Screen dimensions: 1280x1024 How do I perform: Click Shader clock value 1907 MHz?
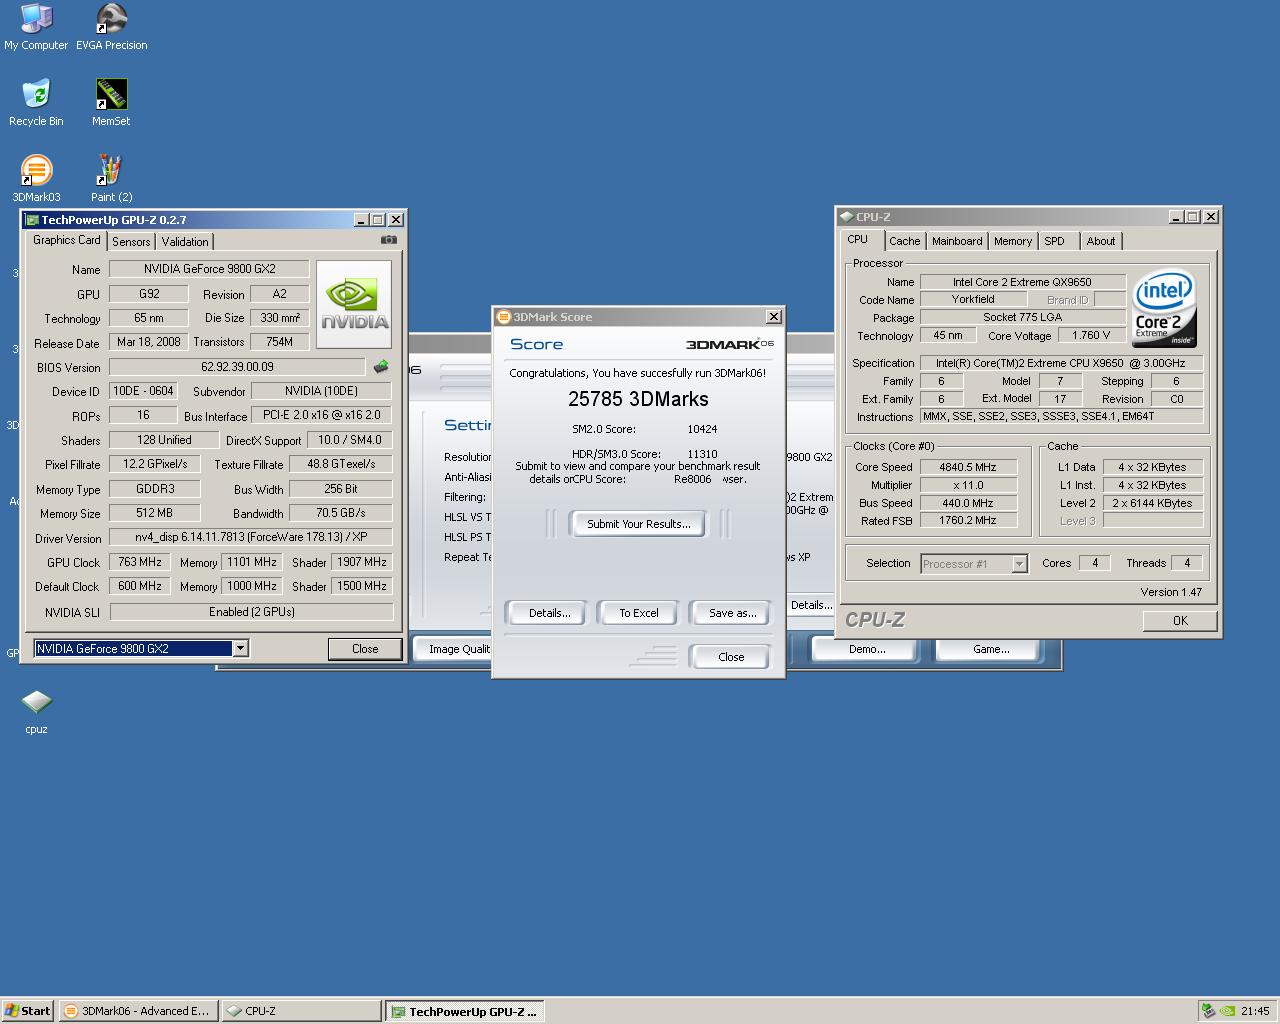pyautogui.click(x=362, y=562)
